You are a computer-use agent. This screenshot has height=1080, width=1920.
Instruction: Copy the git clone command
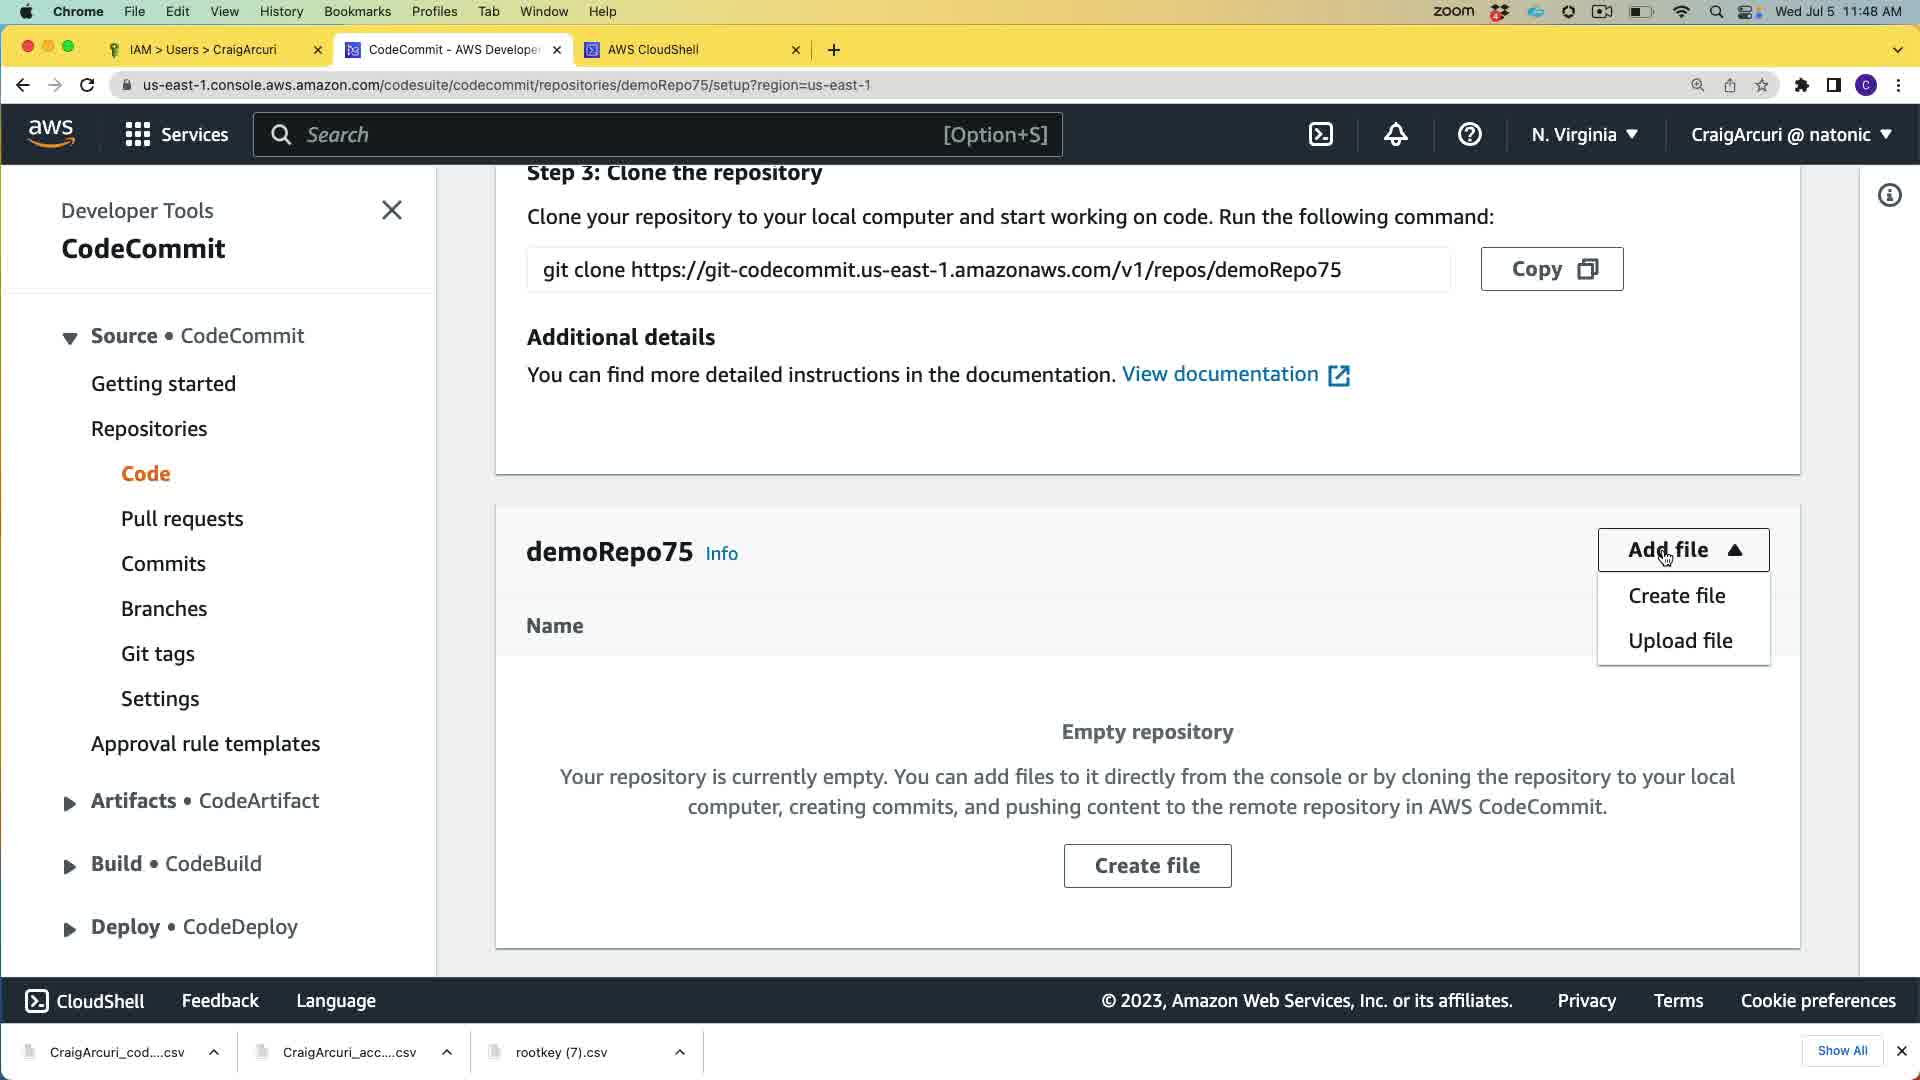(1551, 269)
